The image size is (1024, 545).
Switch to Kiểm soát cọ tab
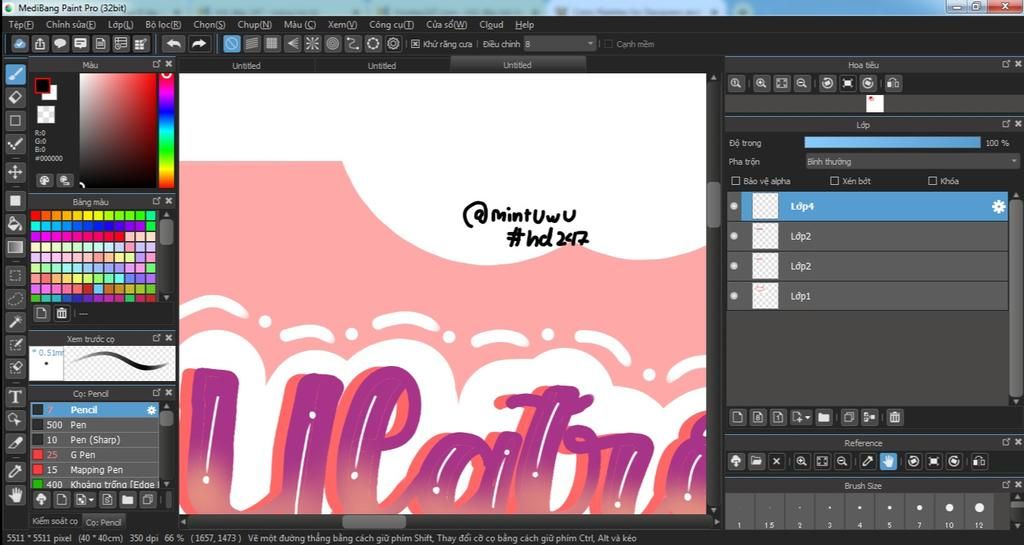55,521
